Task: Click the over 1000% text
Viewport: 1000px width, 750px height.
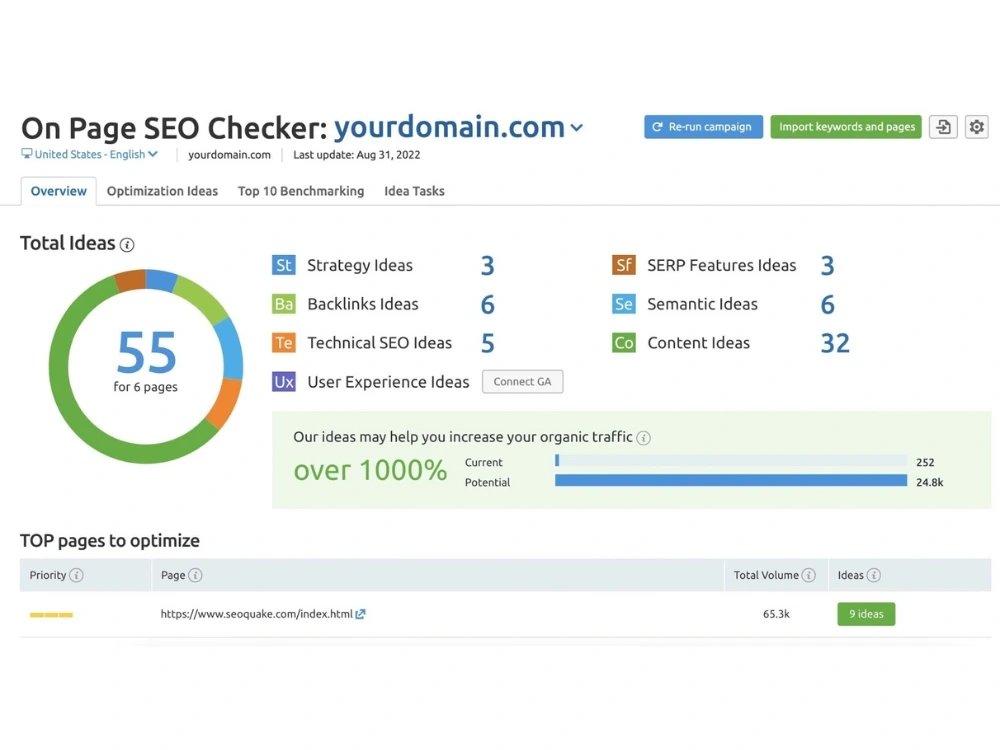Action: pos(370,471)
